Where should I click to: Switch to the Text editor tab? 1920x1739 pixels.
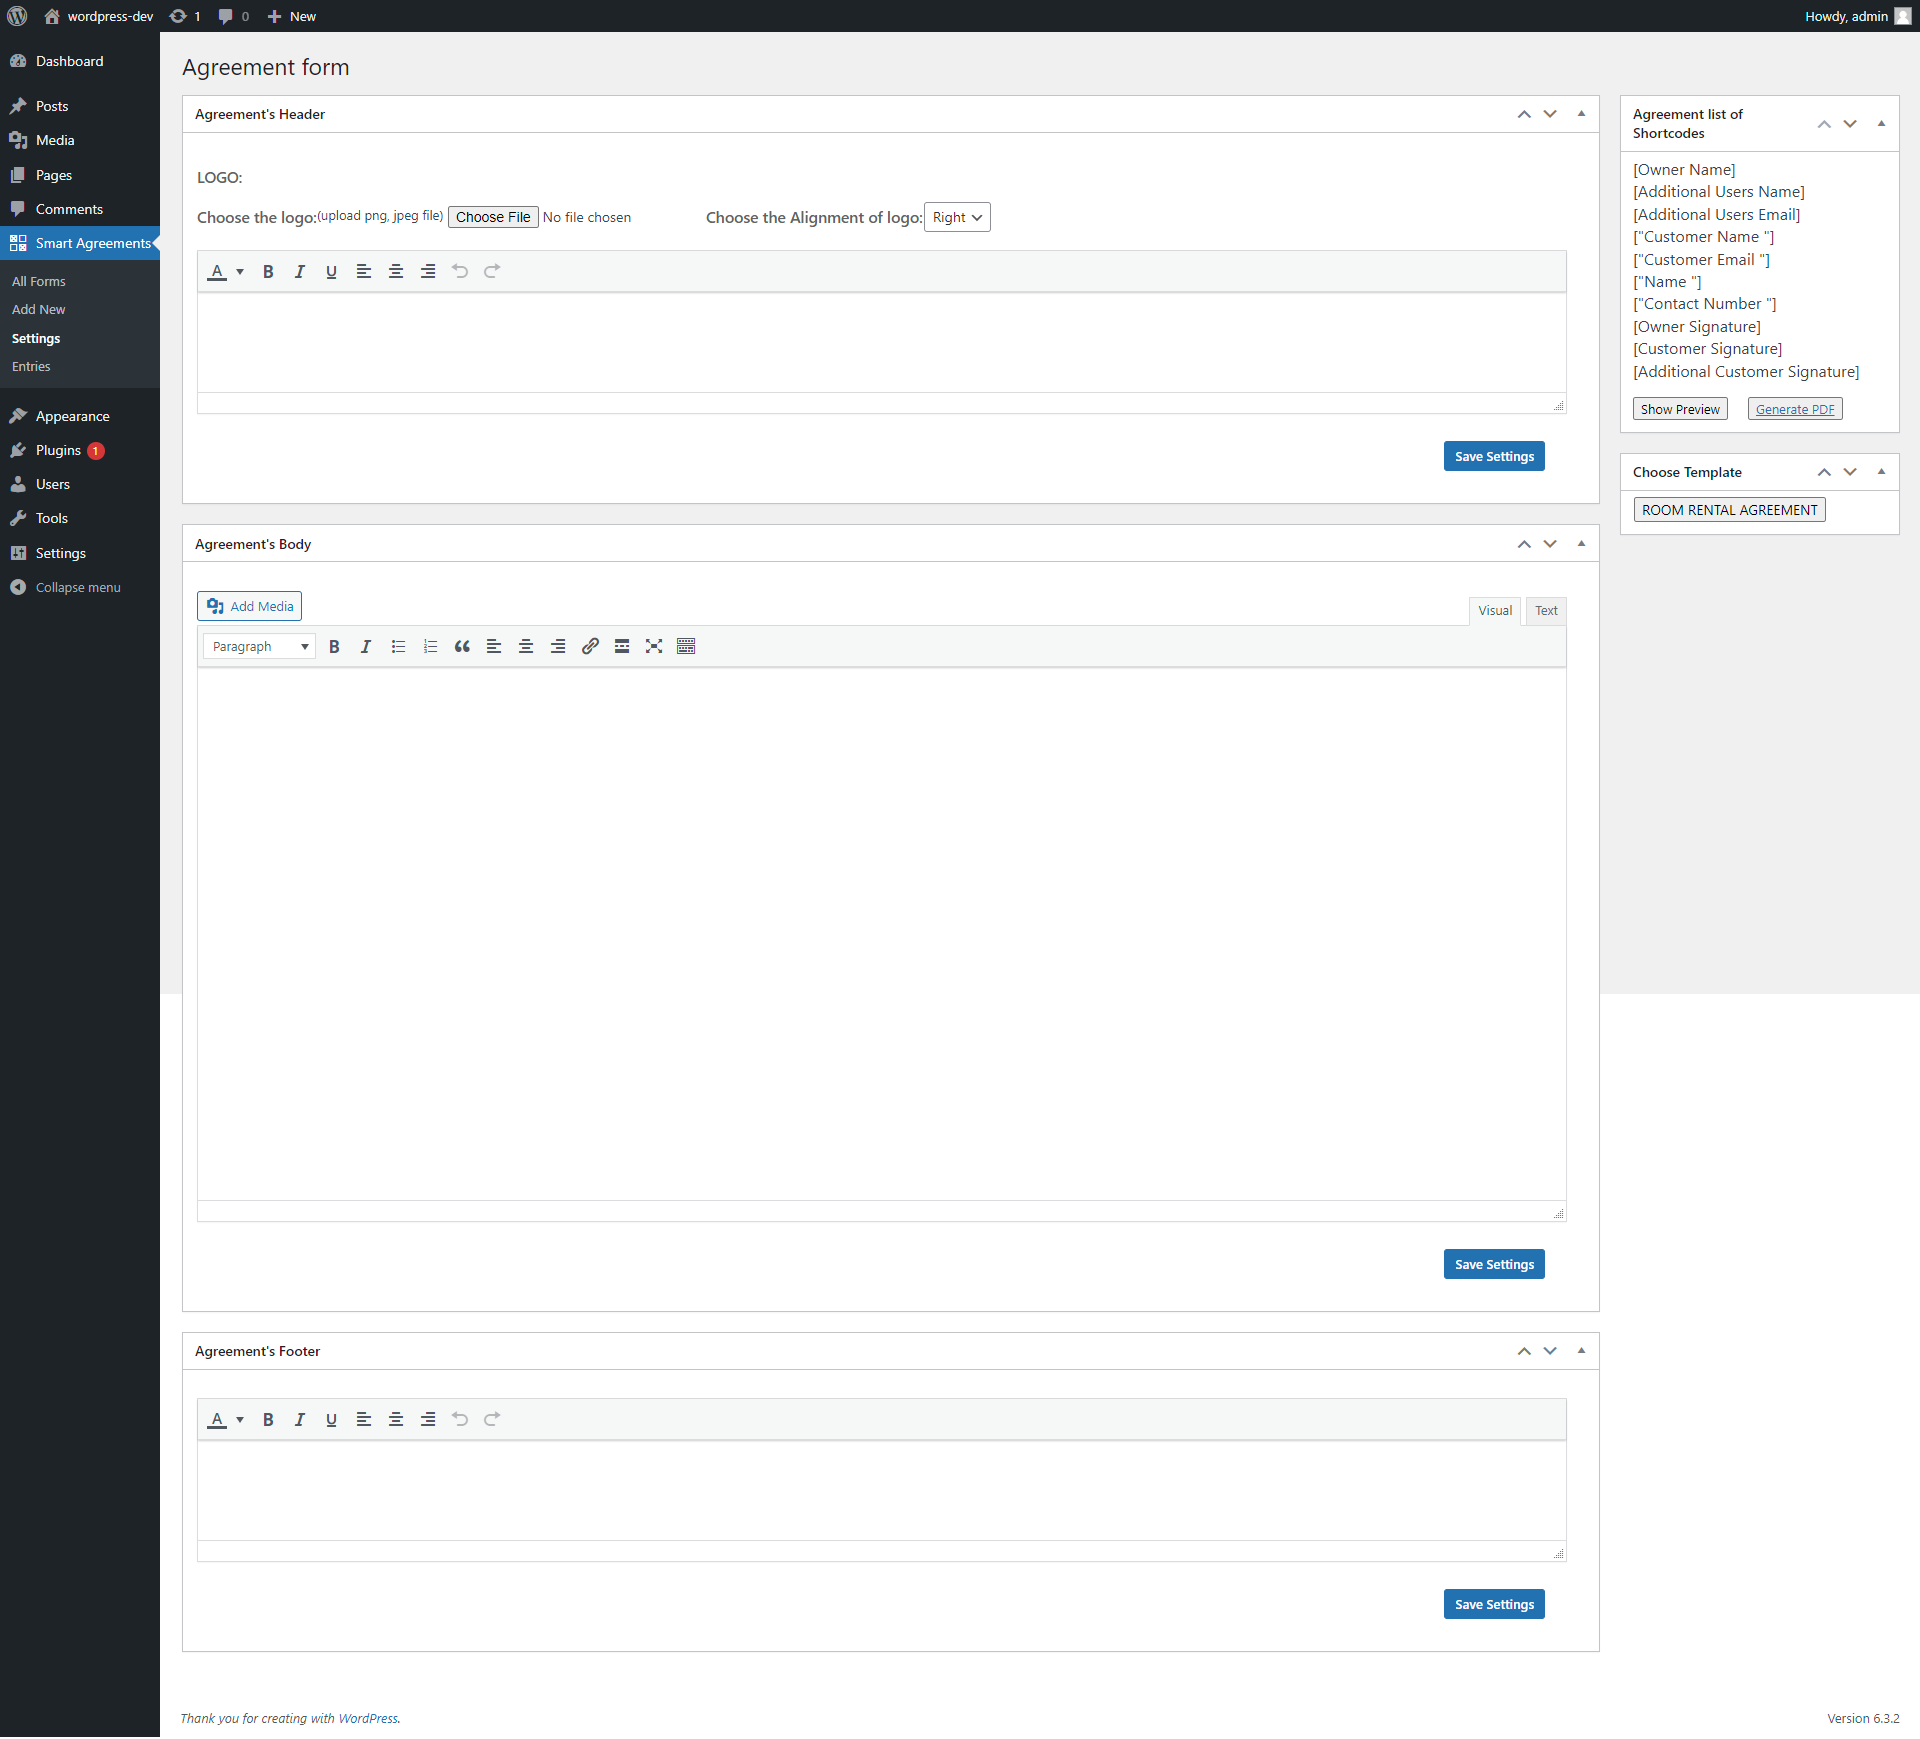(x=1546, y=611)
